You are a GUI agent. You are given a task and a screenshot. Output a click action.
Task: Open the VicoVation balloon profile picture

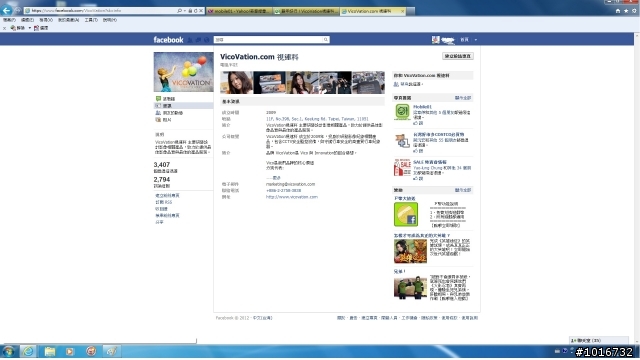[183, 72]
